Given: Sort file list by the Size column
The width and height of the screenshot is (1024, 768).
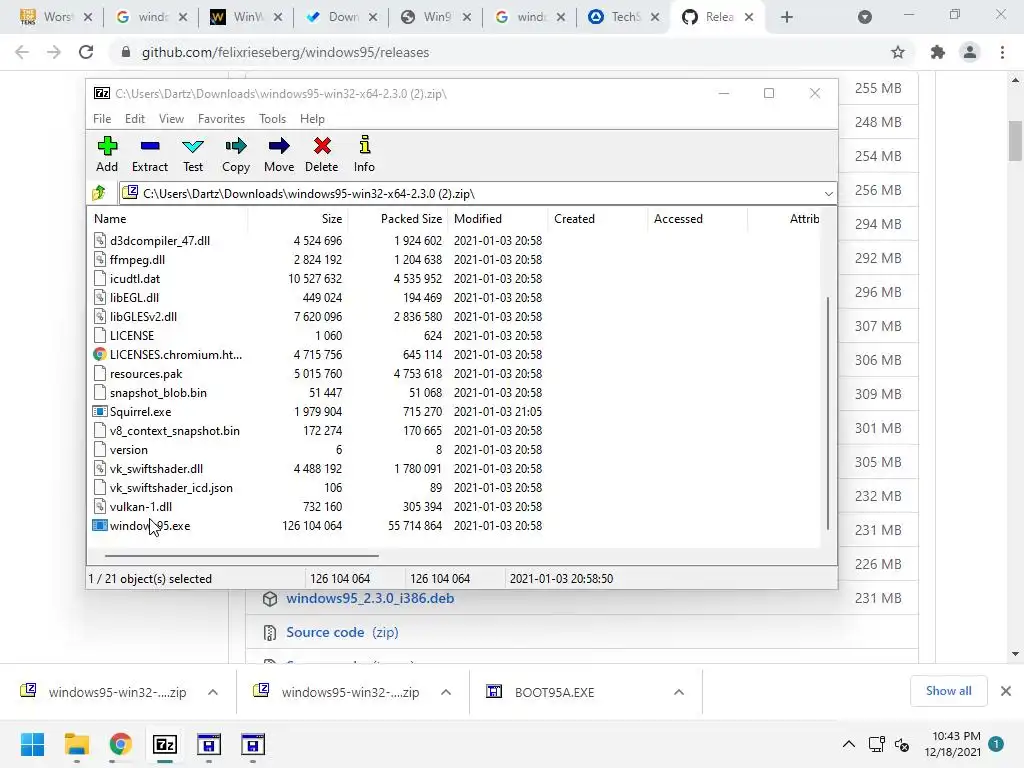Looking at the screenshot, I should point(298,219).
